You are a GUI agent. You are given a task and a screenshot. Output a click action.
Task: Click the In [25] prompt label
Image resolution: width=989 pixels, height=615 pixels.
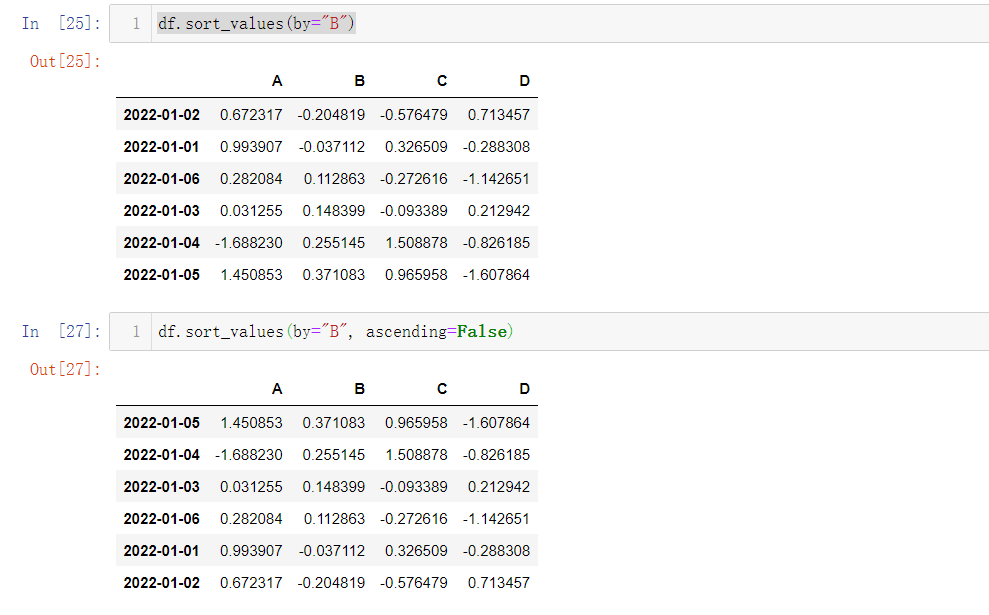tap(61, 23)
